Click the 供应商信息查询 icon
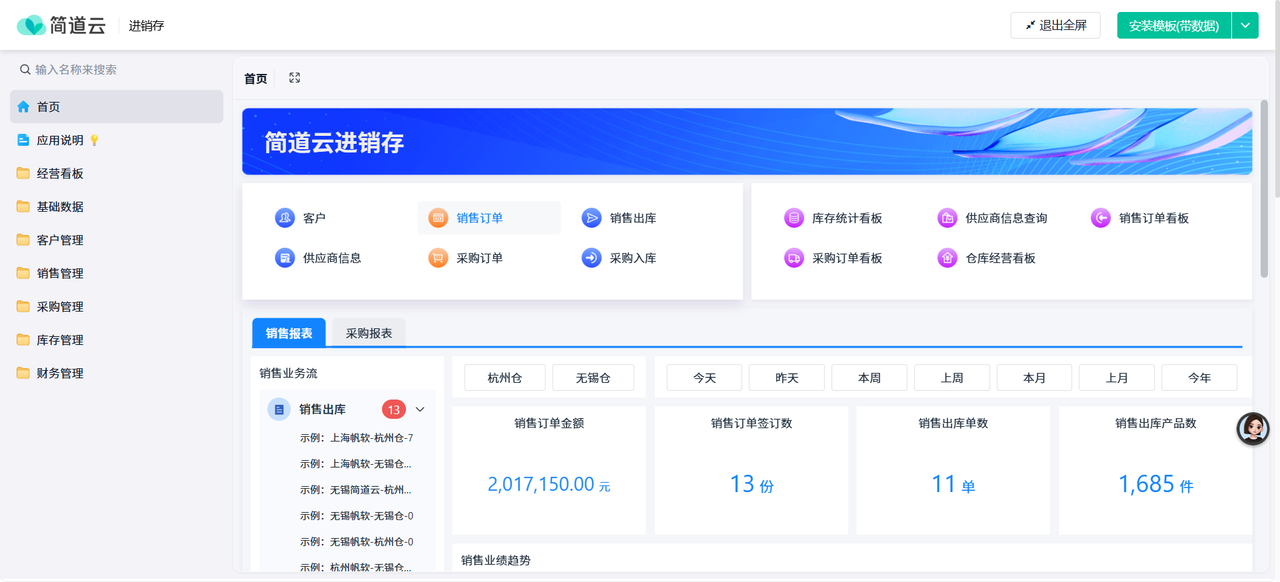 point(947,218)
